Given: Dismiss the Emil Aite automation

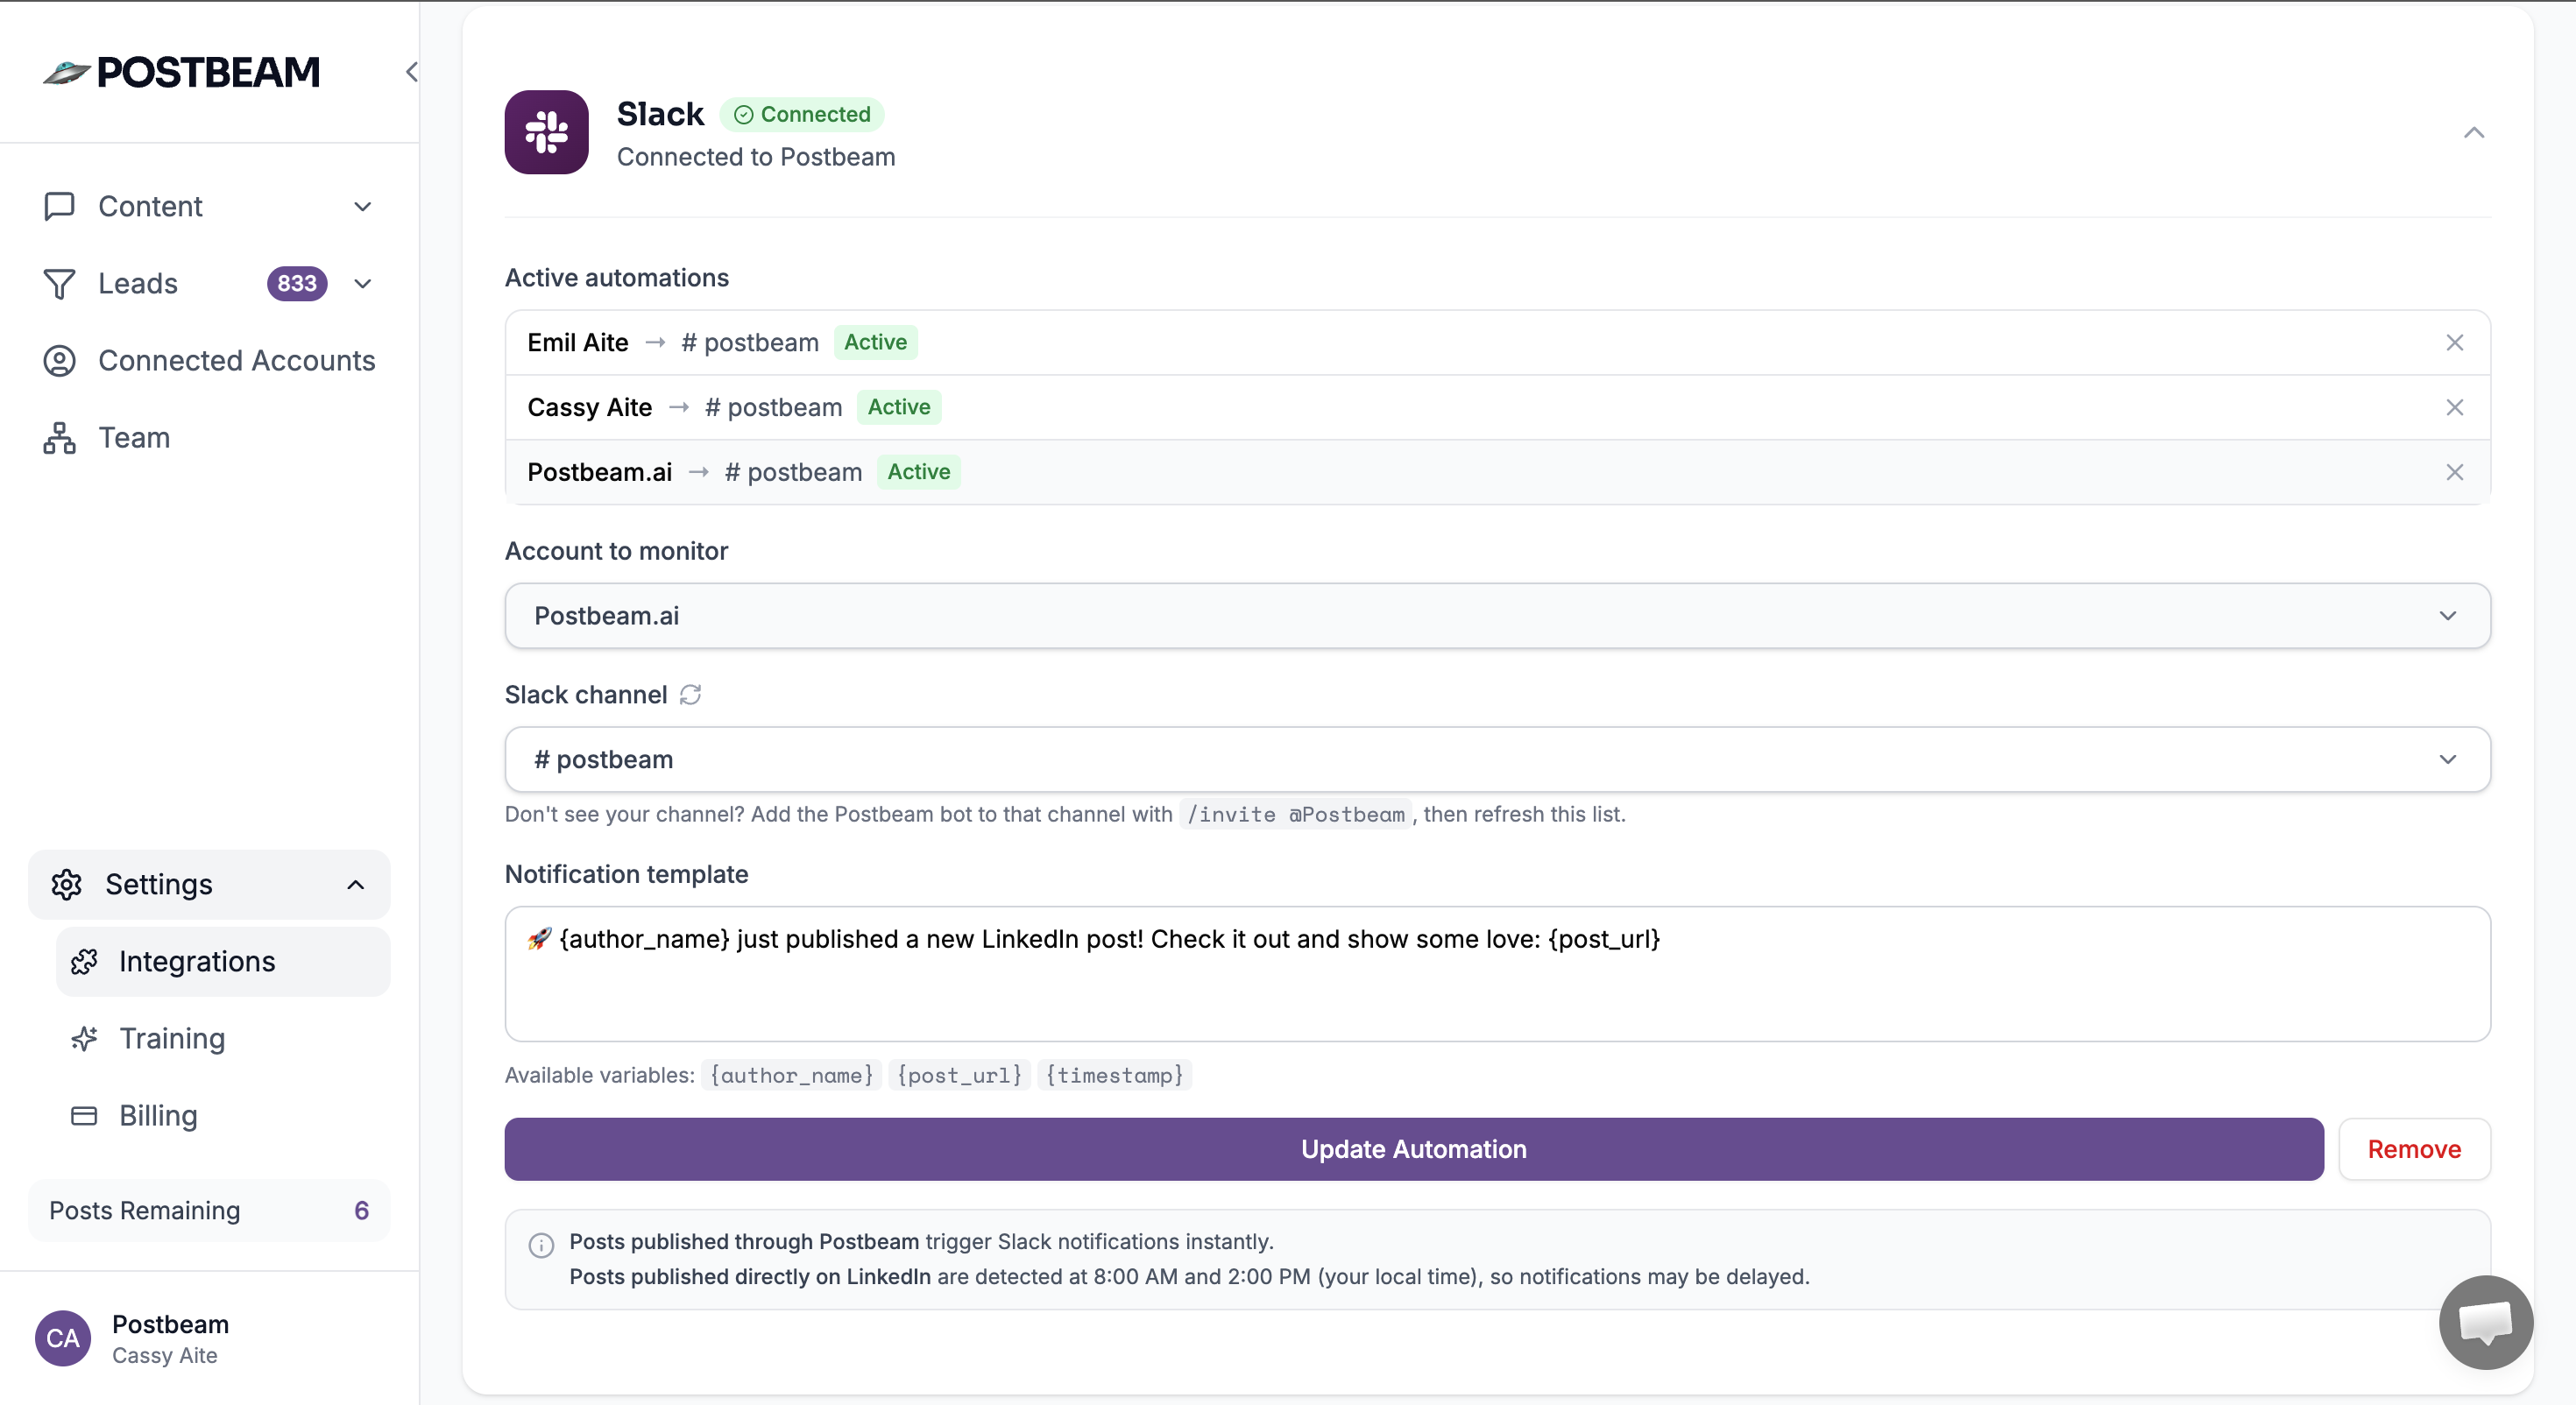Looking at the screenshot, I should (x=2455, y=342).
